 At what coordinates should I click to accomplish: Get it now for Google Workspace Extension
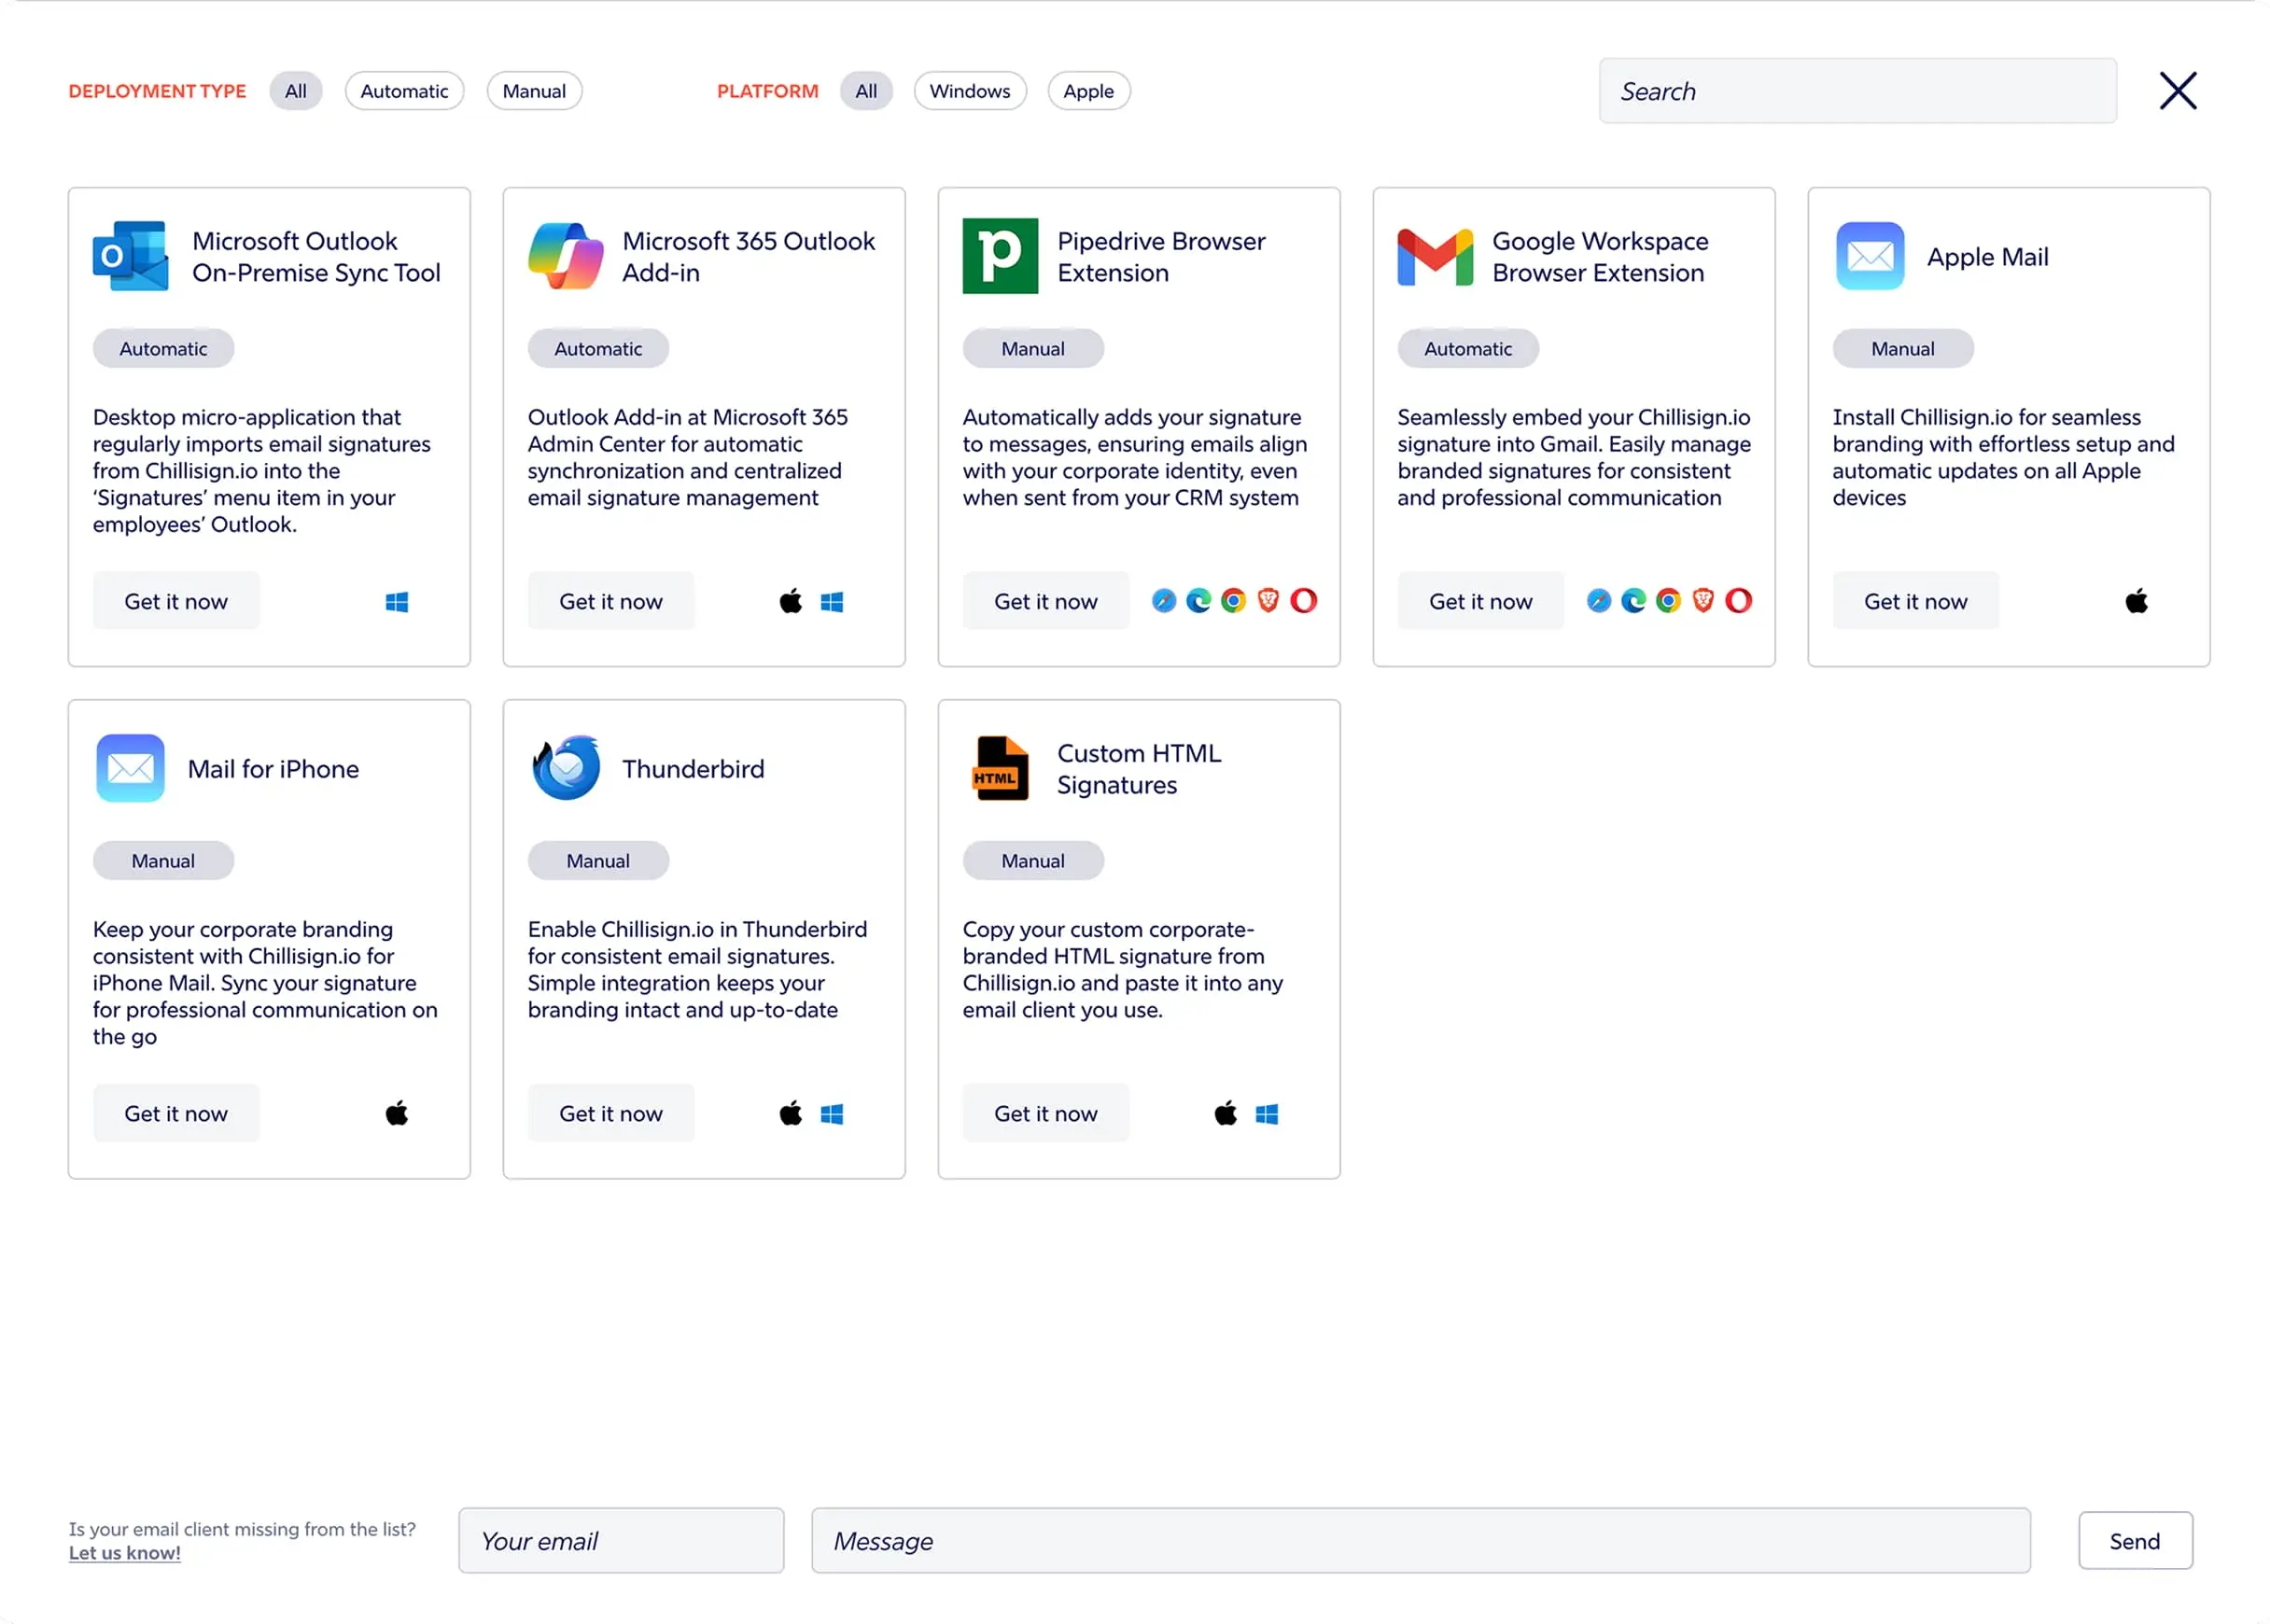[1481, 601]
